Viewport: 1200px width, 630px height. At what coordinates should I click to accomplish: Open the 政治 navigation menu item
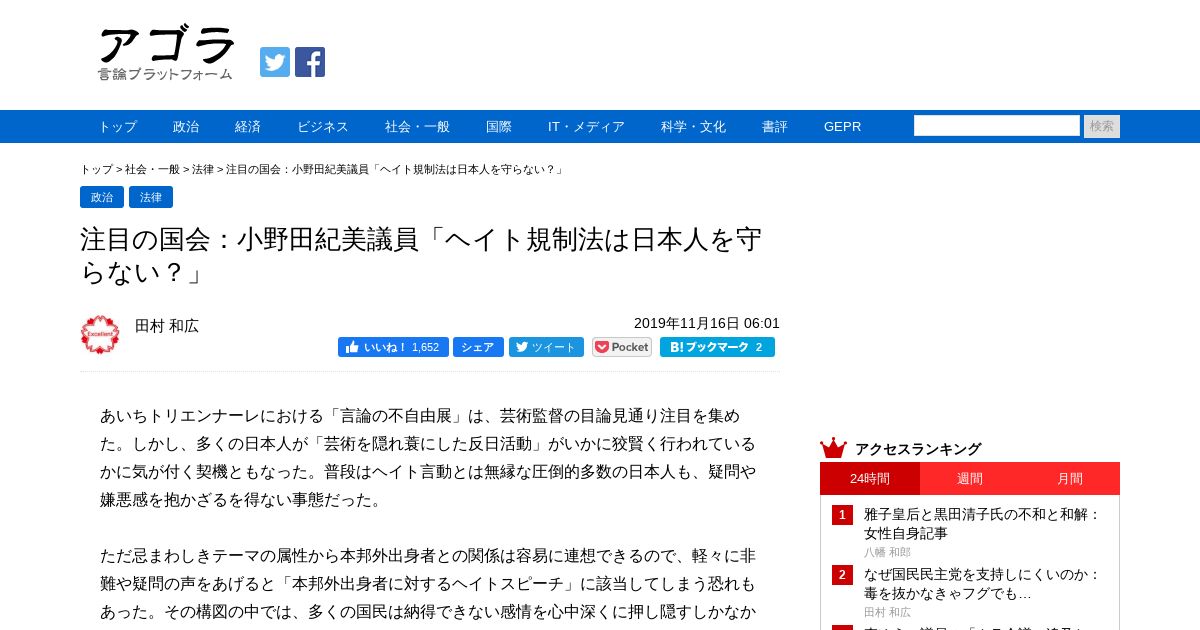pos(186,127)
